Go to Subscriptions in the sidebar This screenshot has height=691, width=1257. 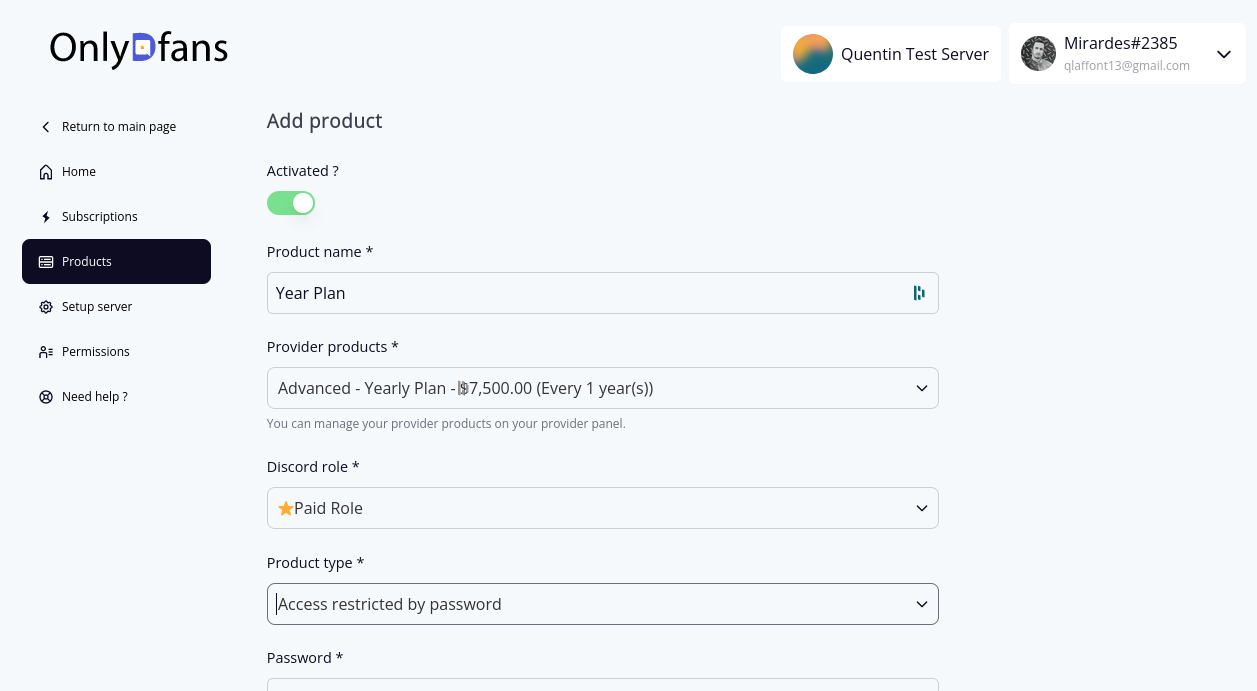coord(100,217)
